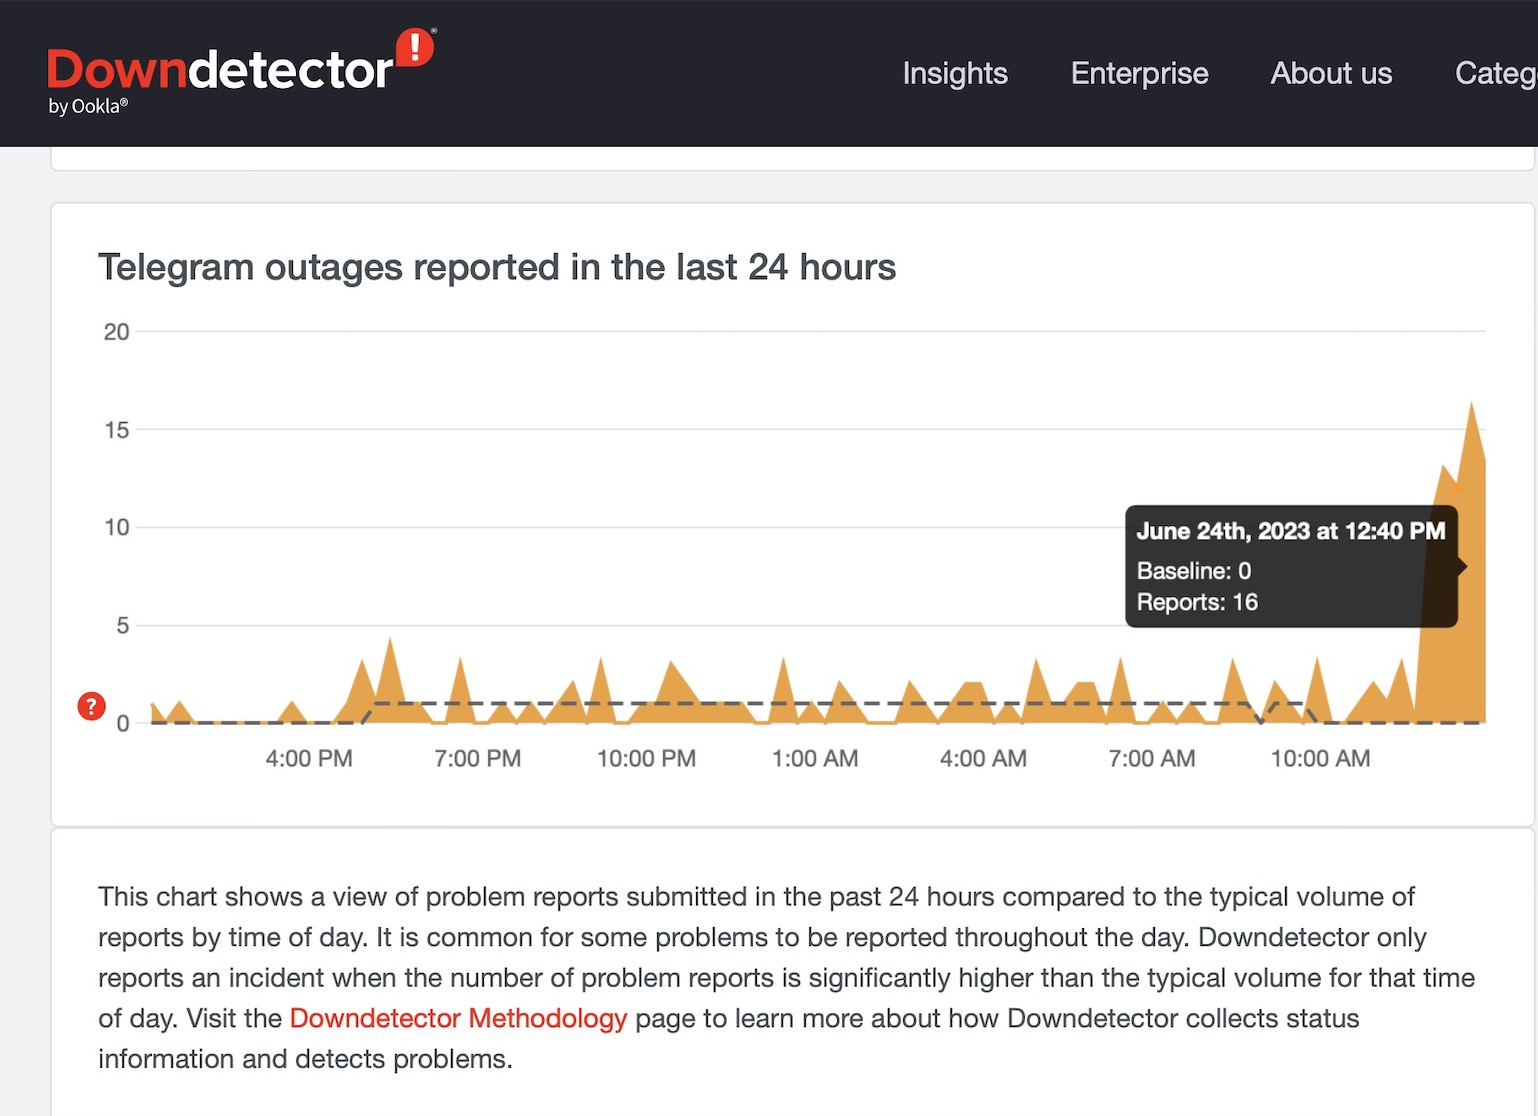Click the tooltip showing Reports: 16

(x=1290, y=567)
